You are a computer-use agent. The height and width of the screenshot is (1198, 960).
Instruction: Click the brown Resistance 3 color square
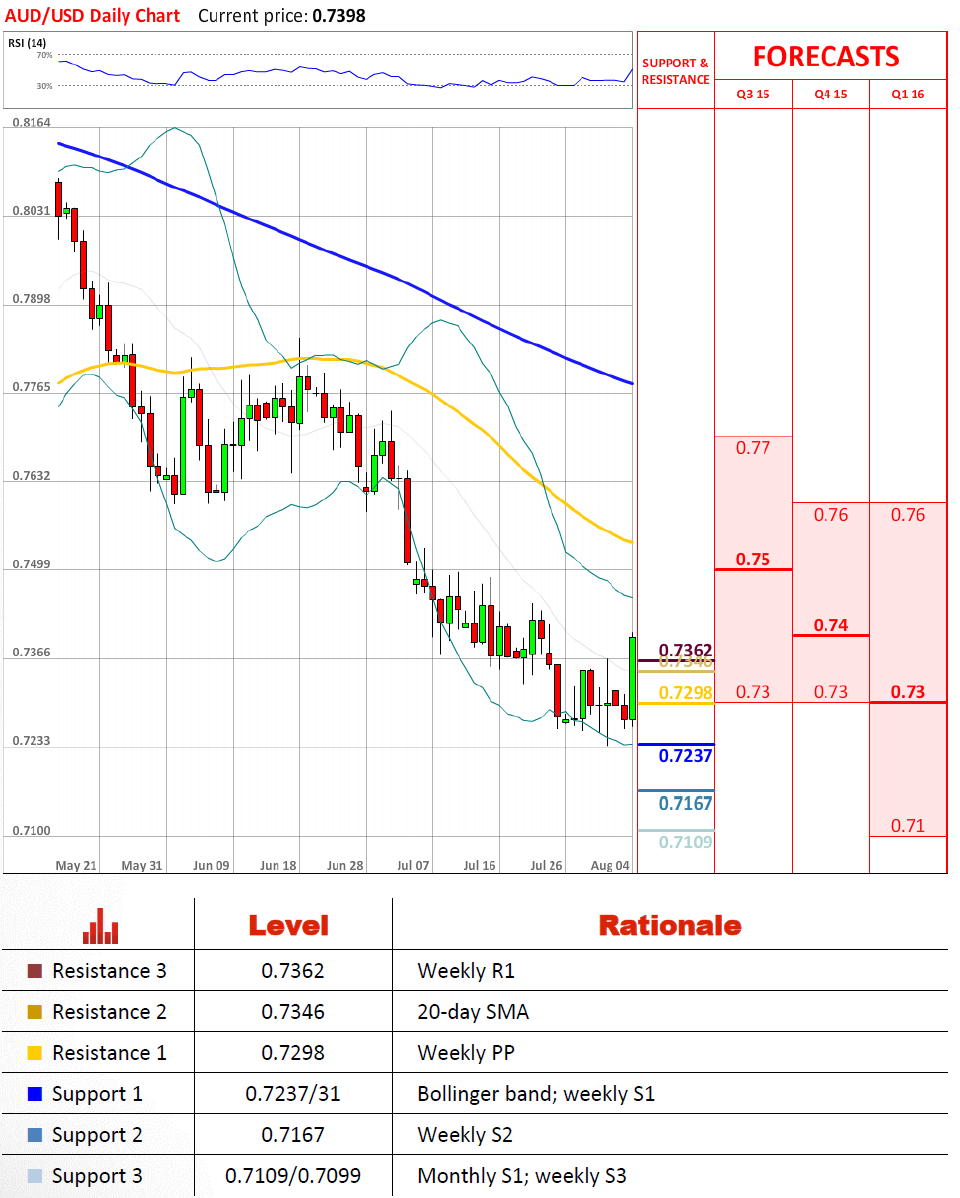pos(35,971)
